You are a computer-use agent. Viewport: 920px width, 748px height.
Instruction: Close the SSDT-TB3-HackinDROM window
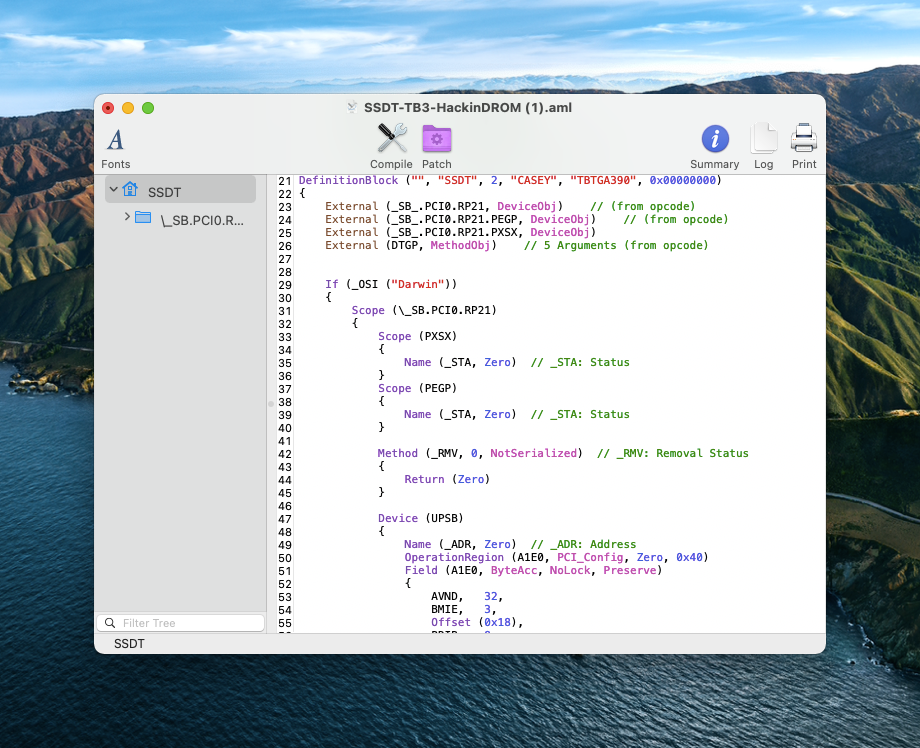point(108,108)
